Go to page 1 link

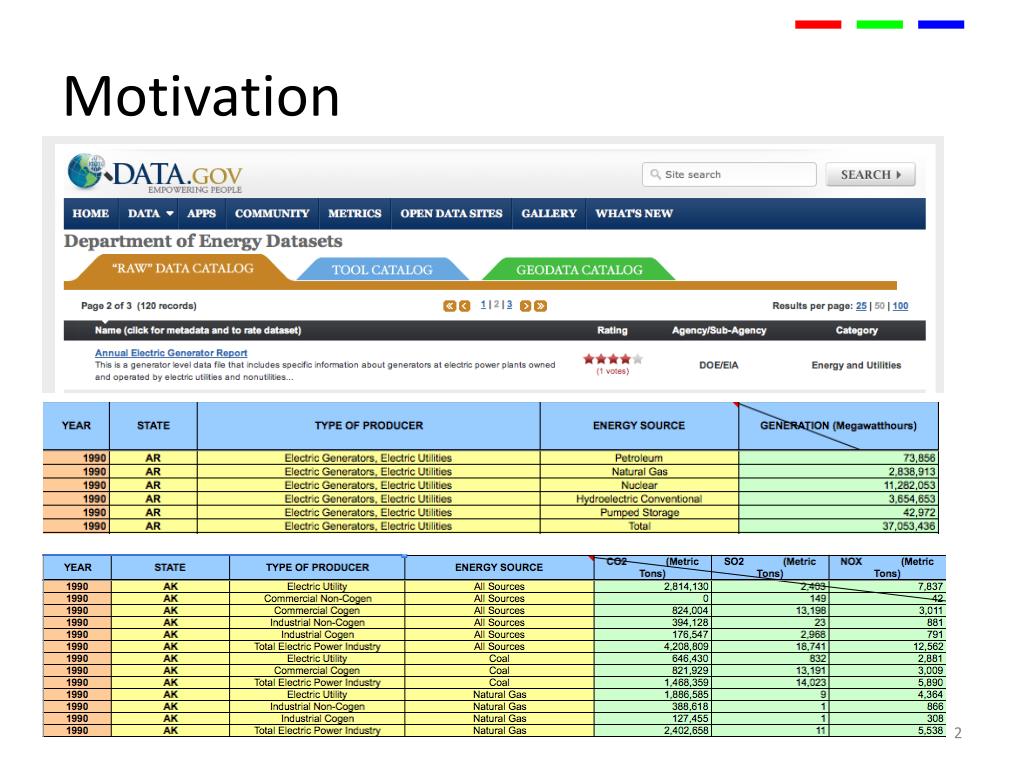(483, 304)
